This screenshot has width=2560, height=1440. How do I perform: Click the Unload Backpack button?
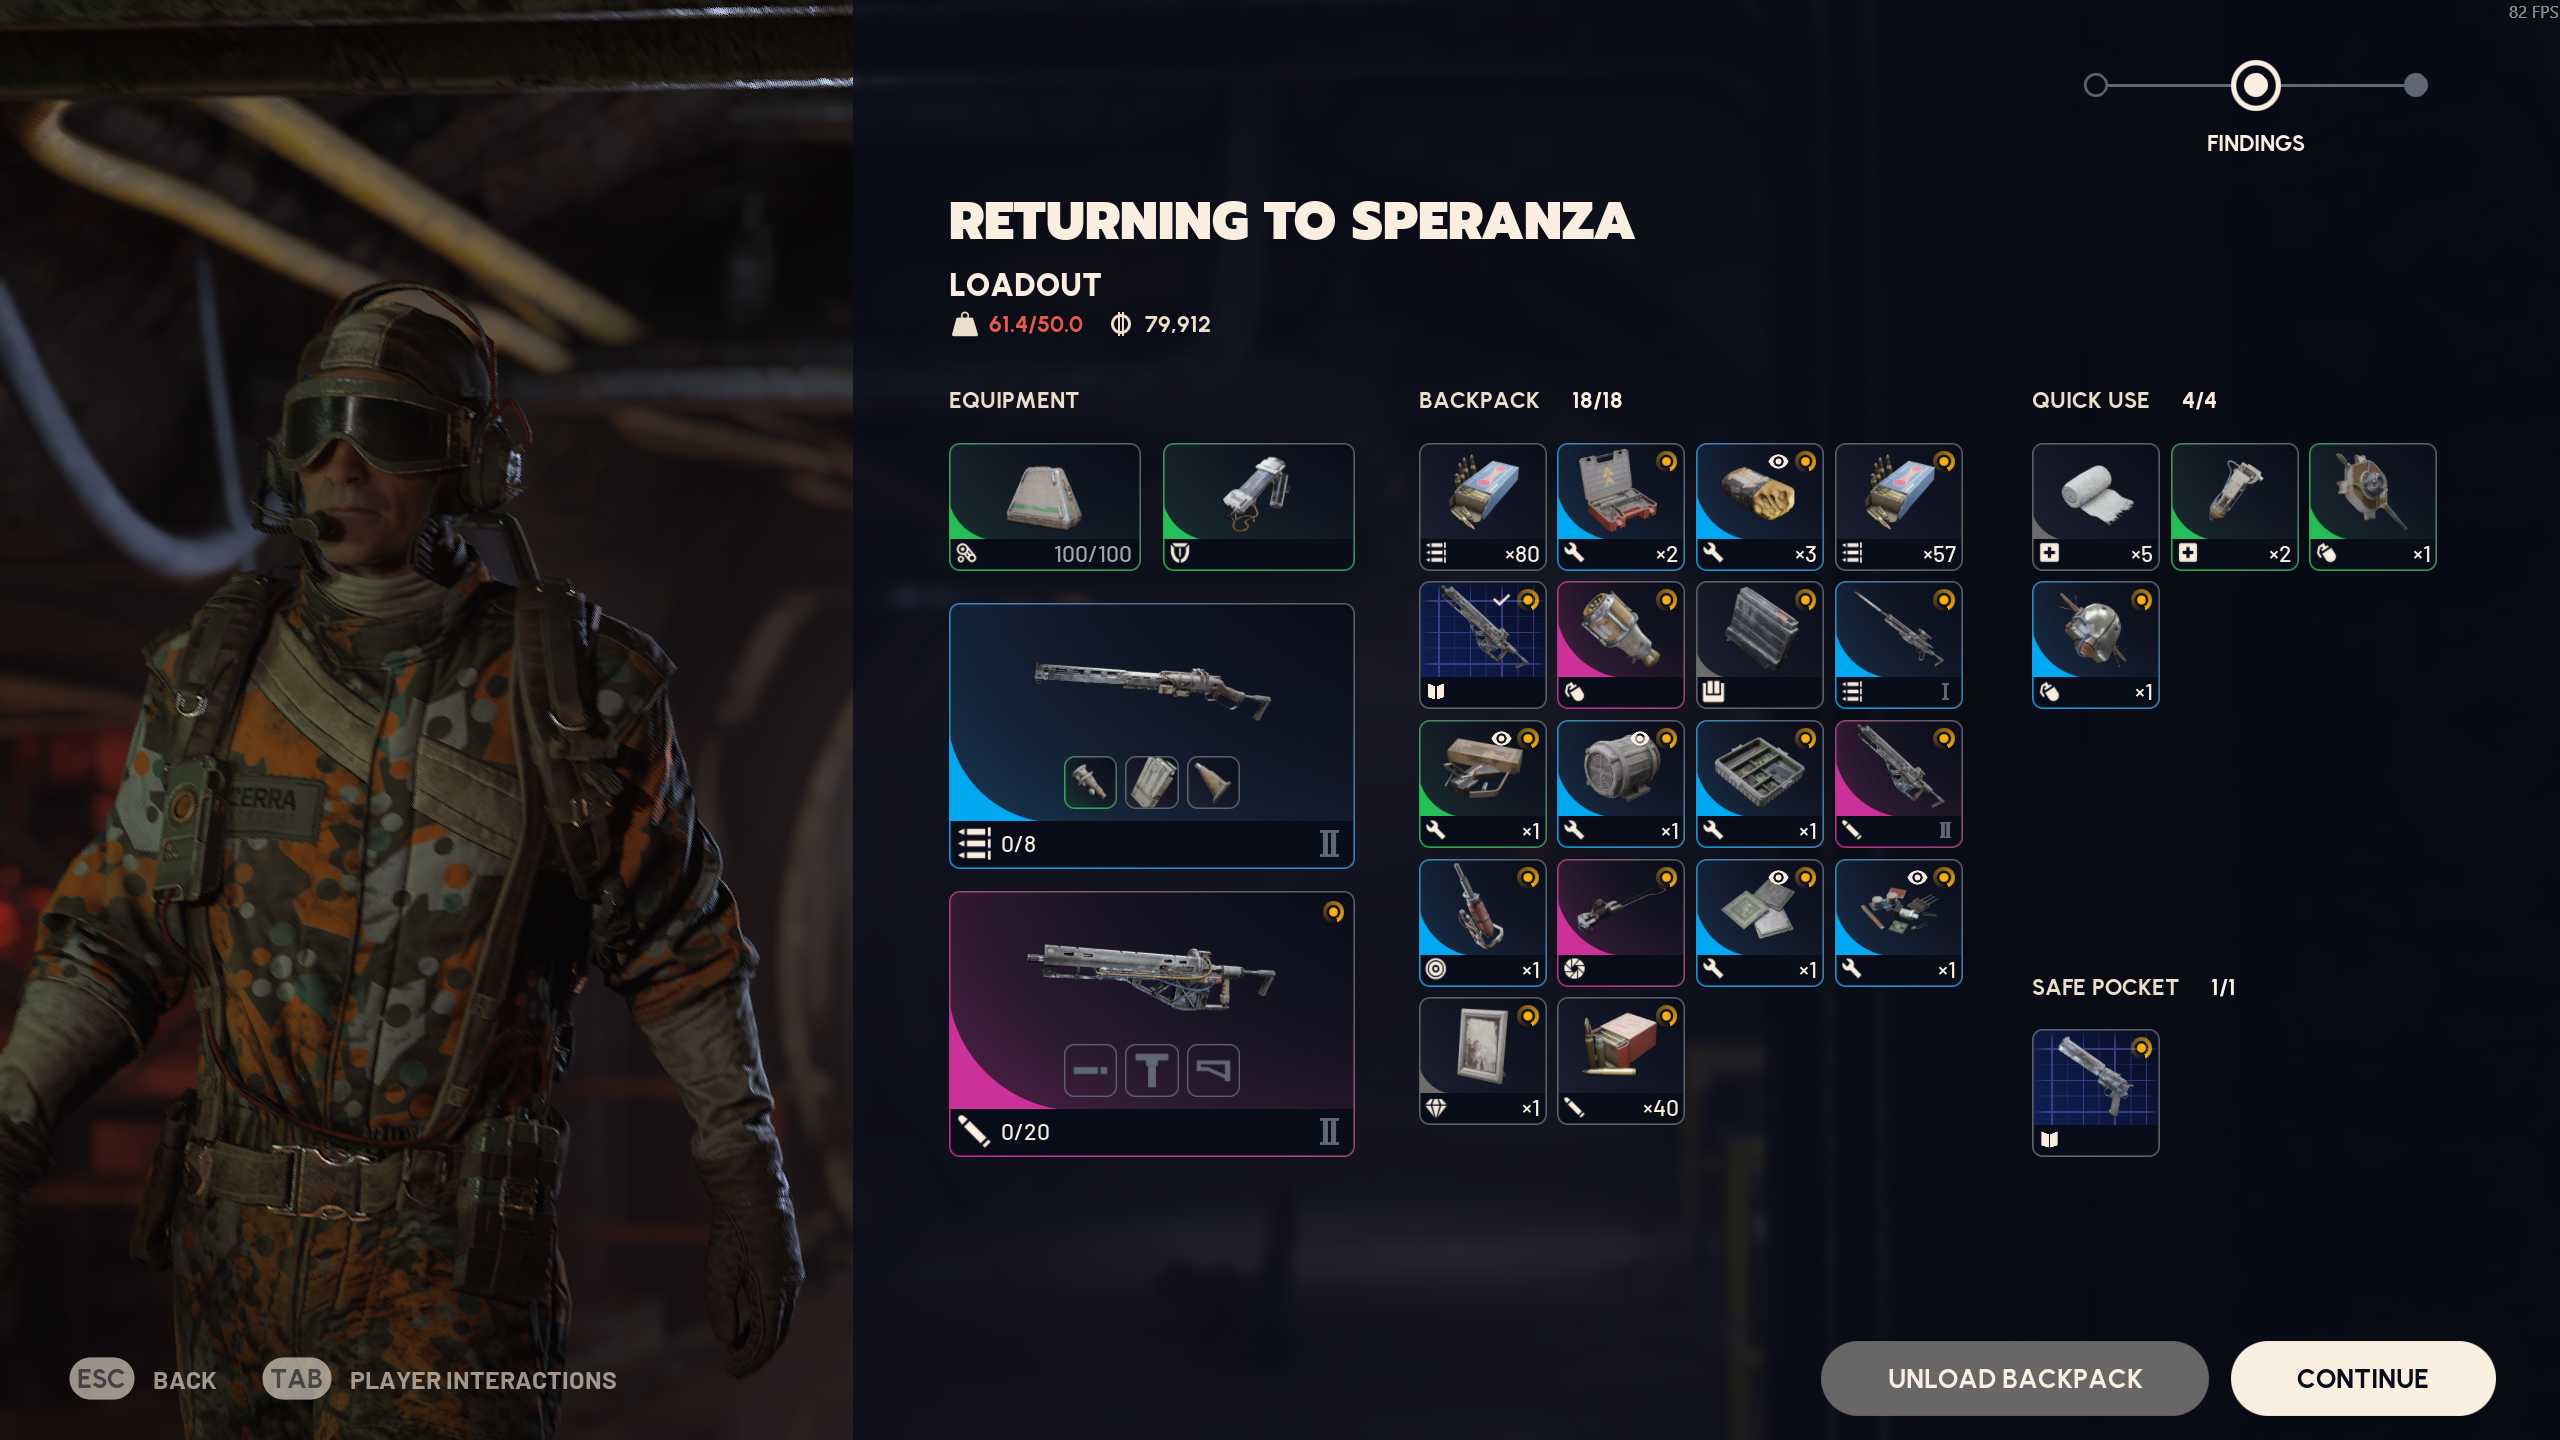(2014, 1378)
